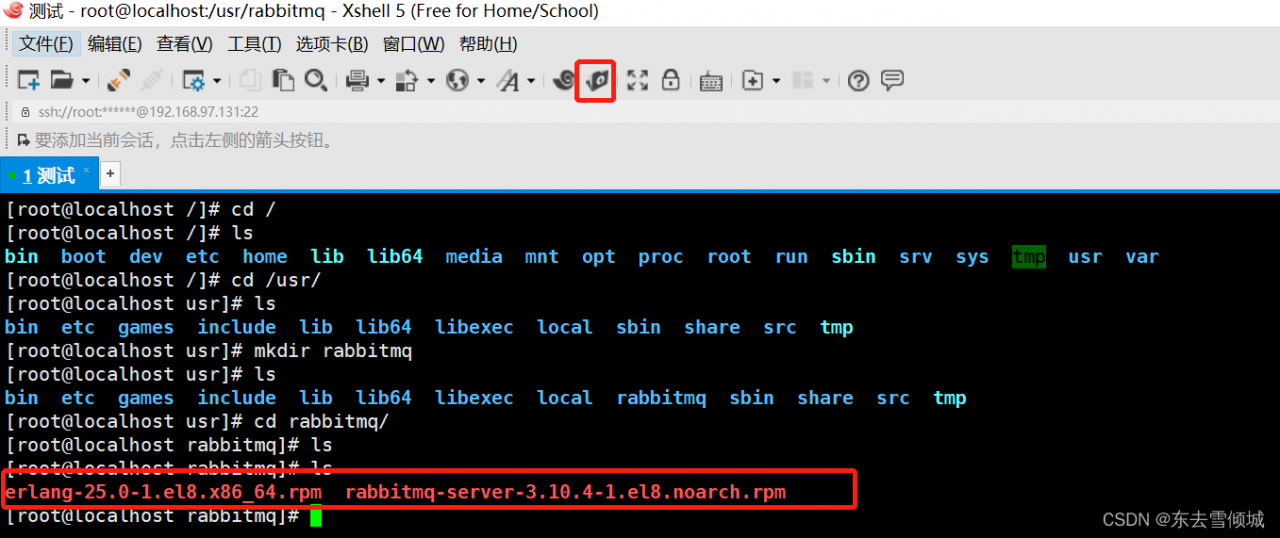Click the add-current-session arrow button
The image size is (1280, 538).
pos(23,140)
